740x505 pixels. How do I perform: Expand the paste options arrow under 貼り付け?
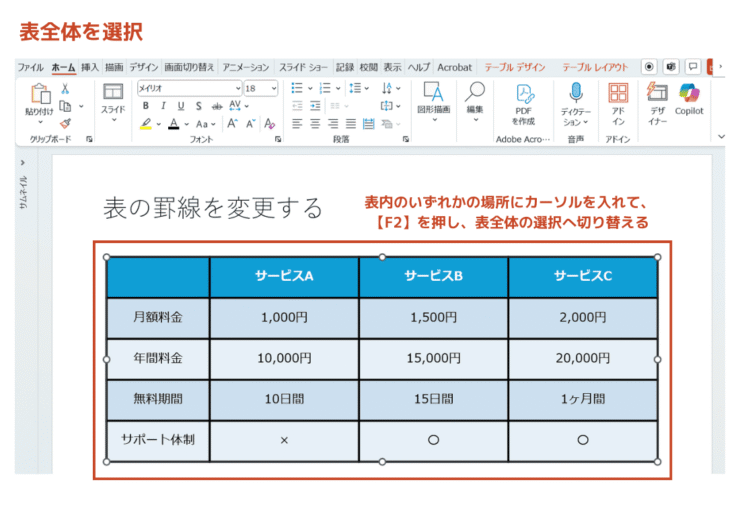(40, 122)
